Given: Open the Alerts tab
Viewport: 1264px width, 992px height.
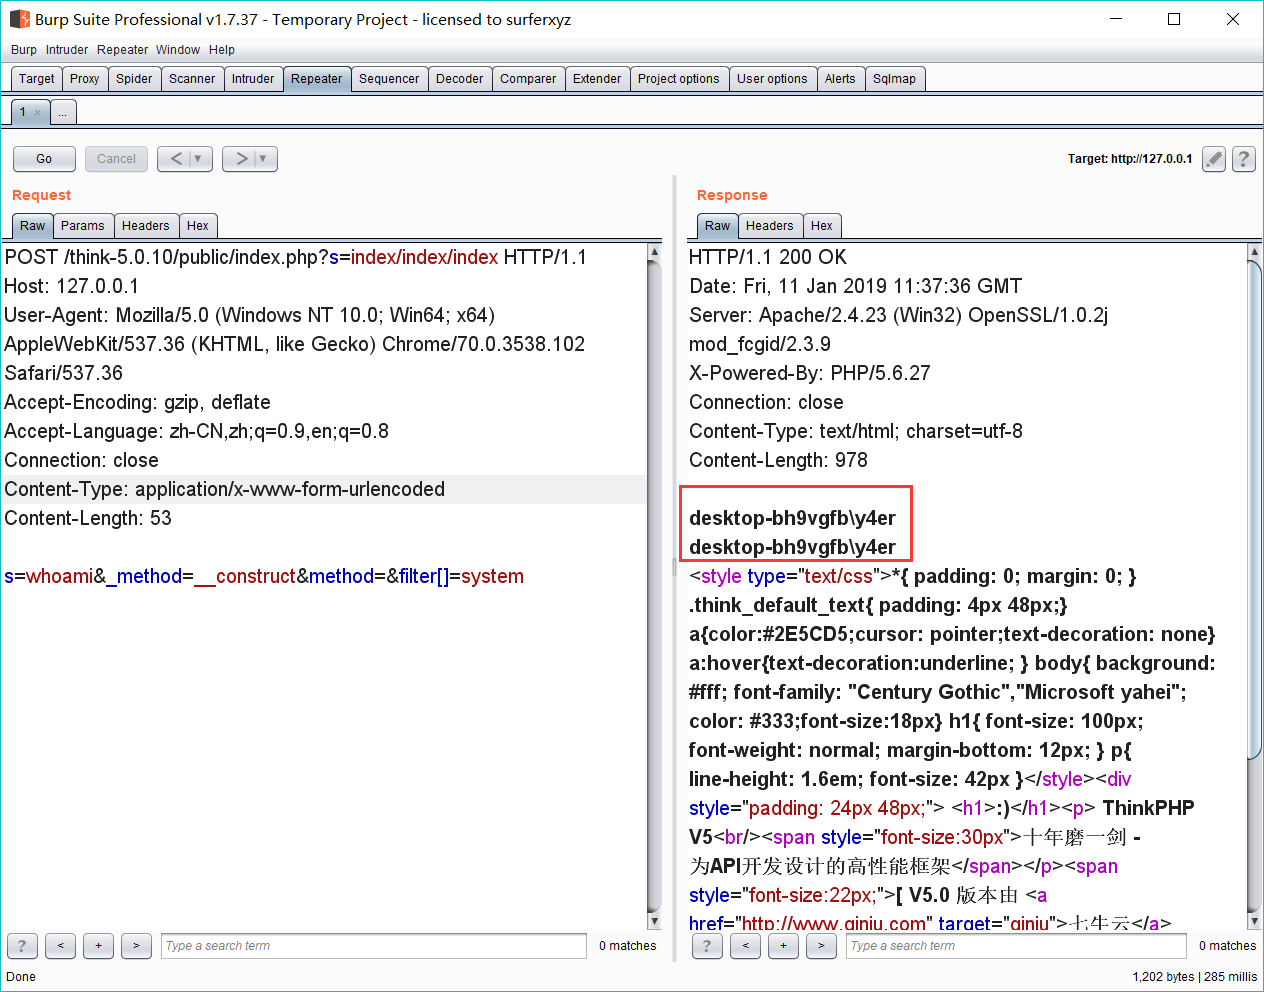Looking at the screenshot, I should [x=840, y=79].
